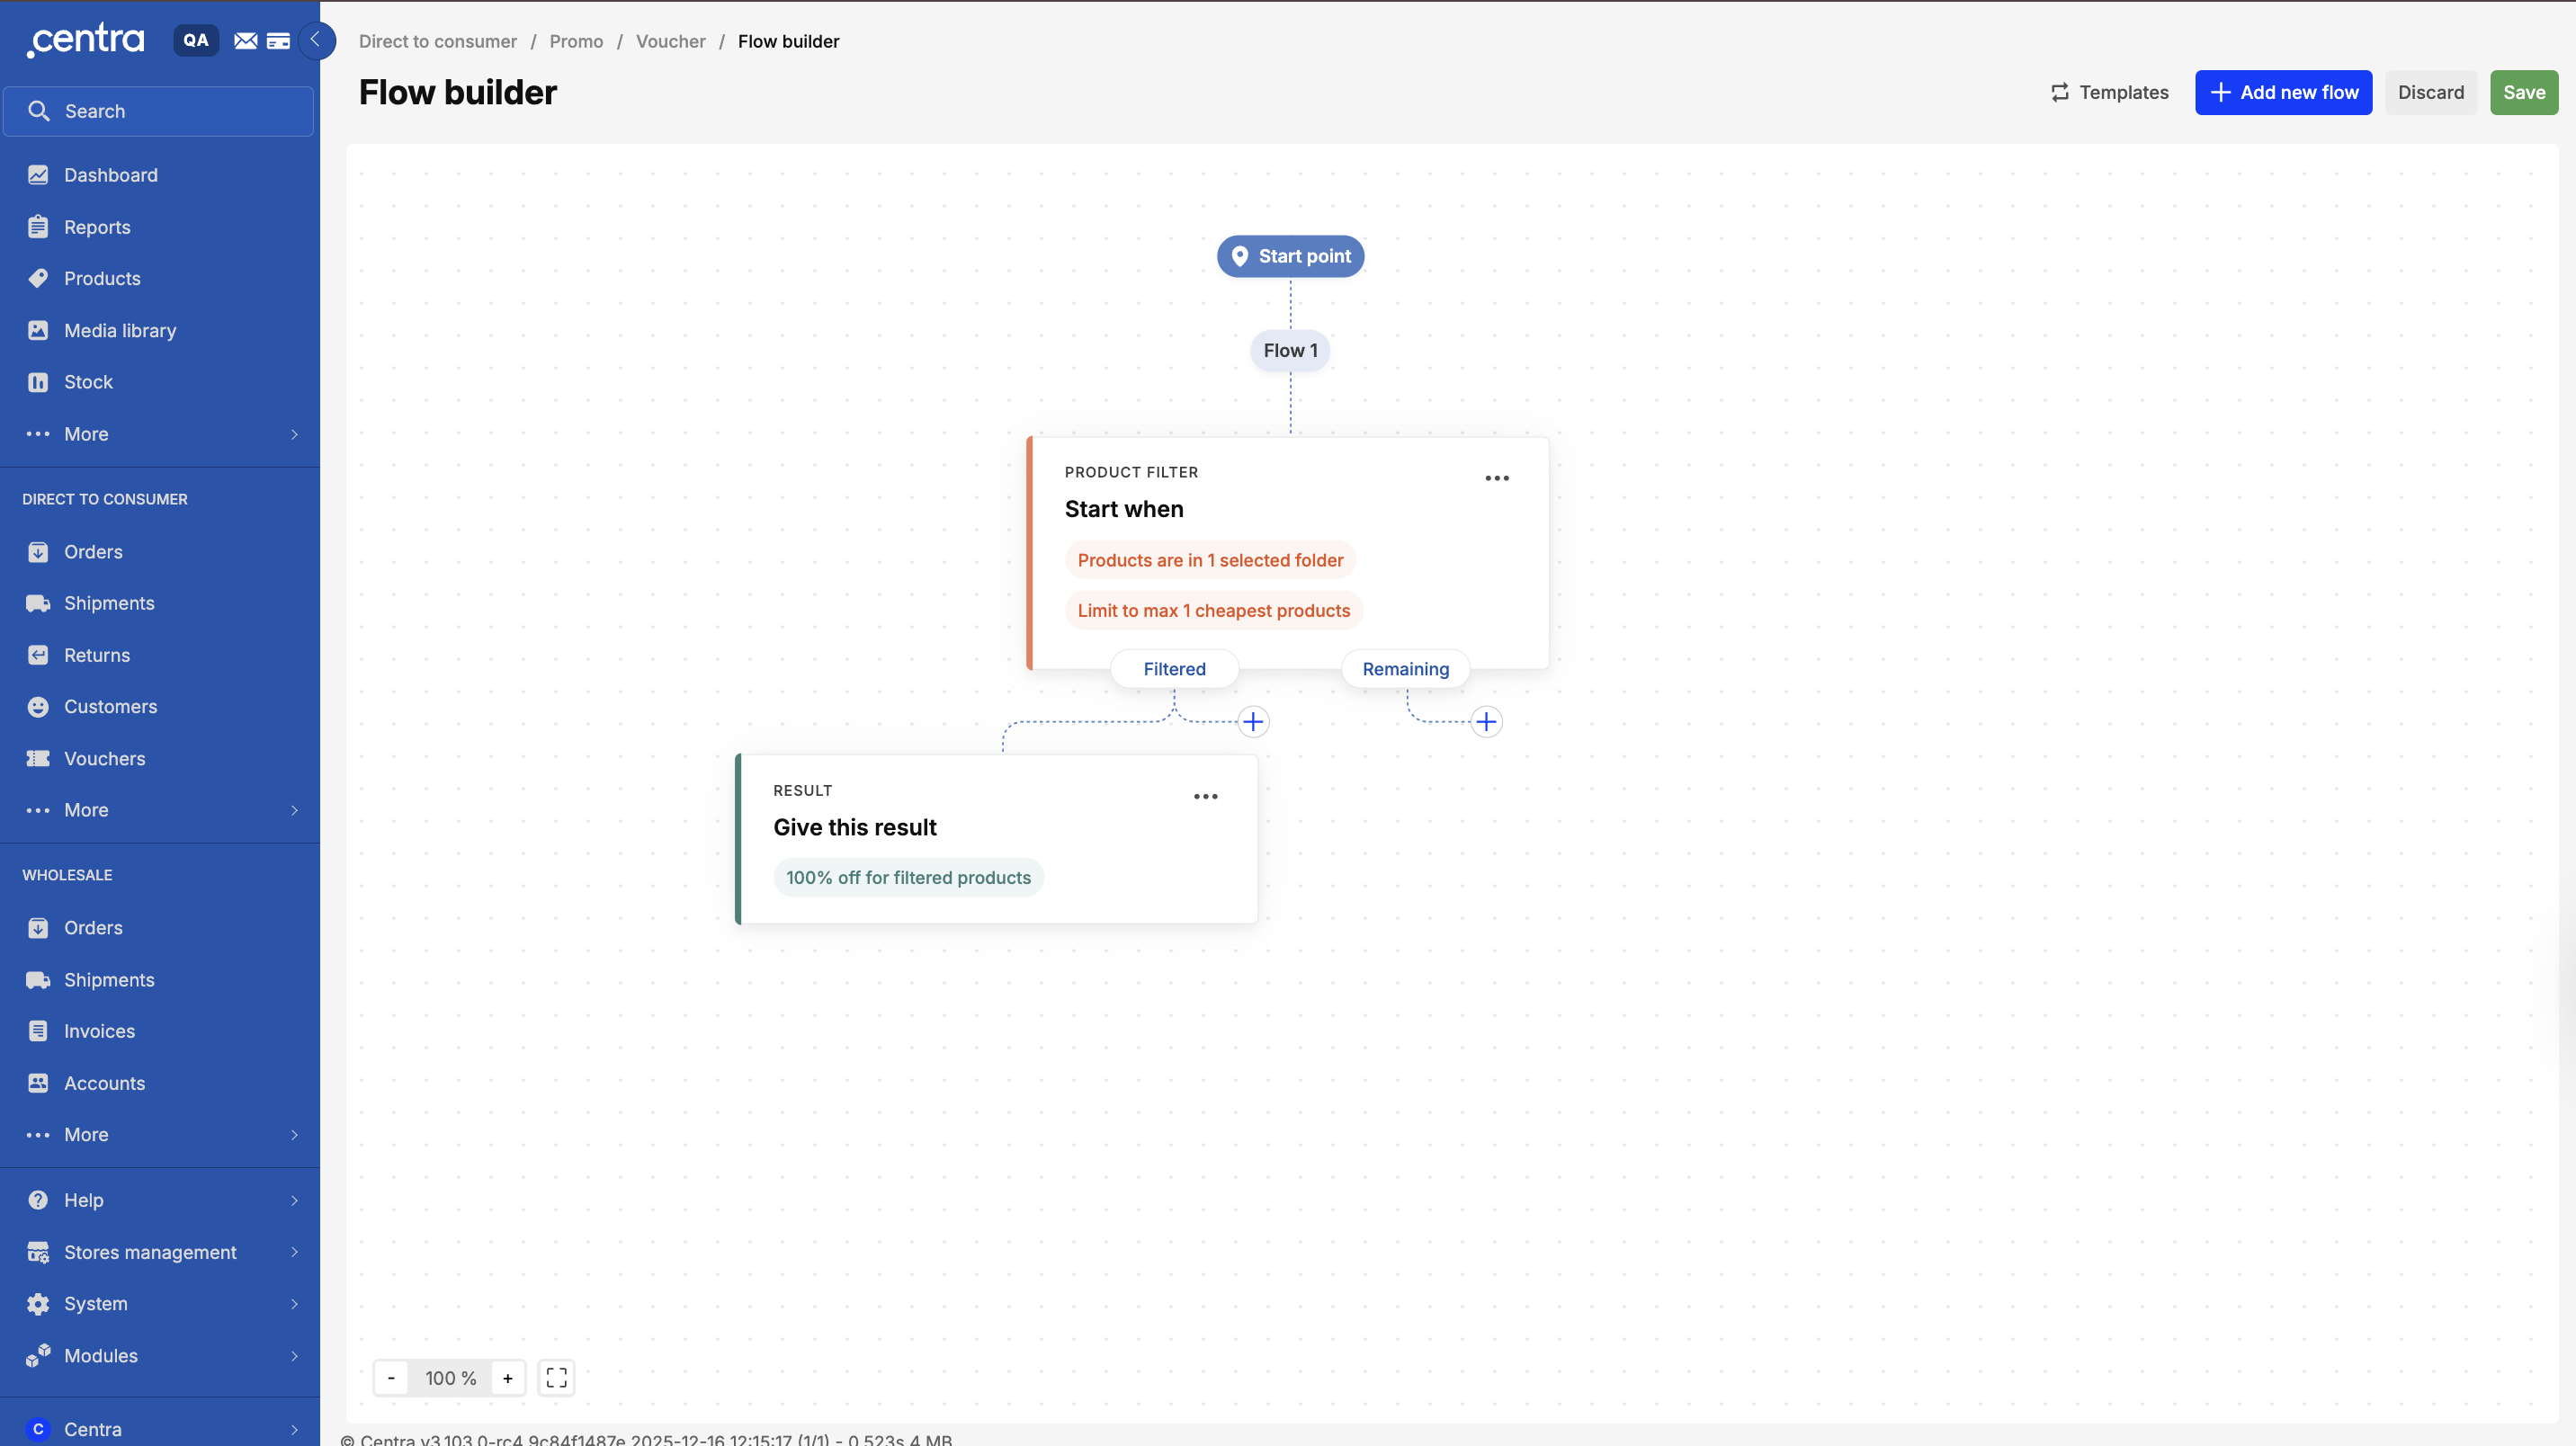The height and width of the screenshot is (1446, 2576).
Task: Zoom out with the minus button
Action: click(391, 1378)
